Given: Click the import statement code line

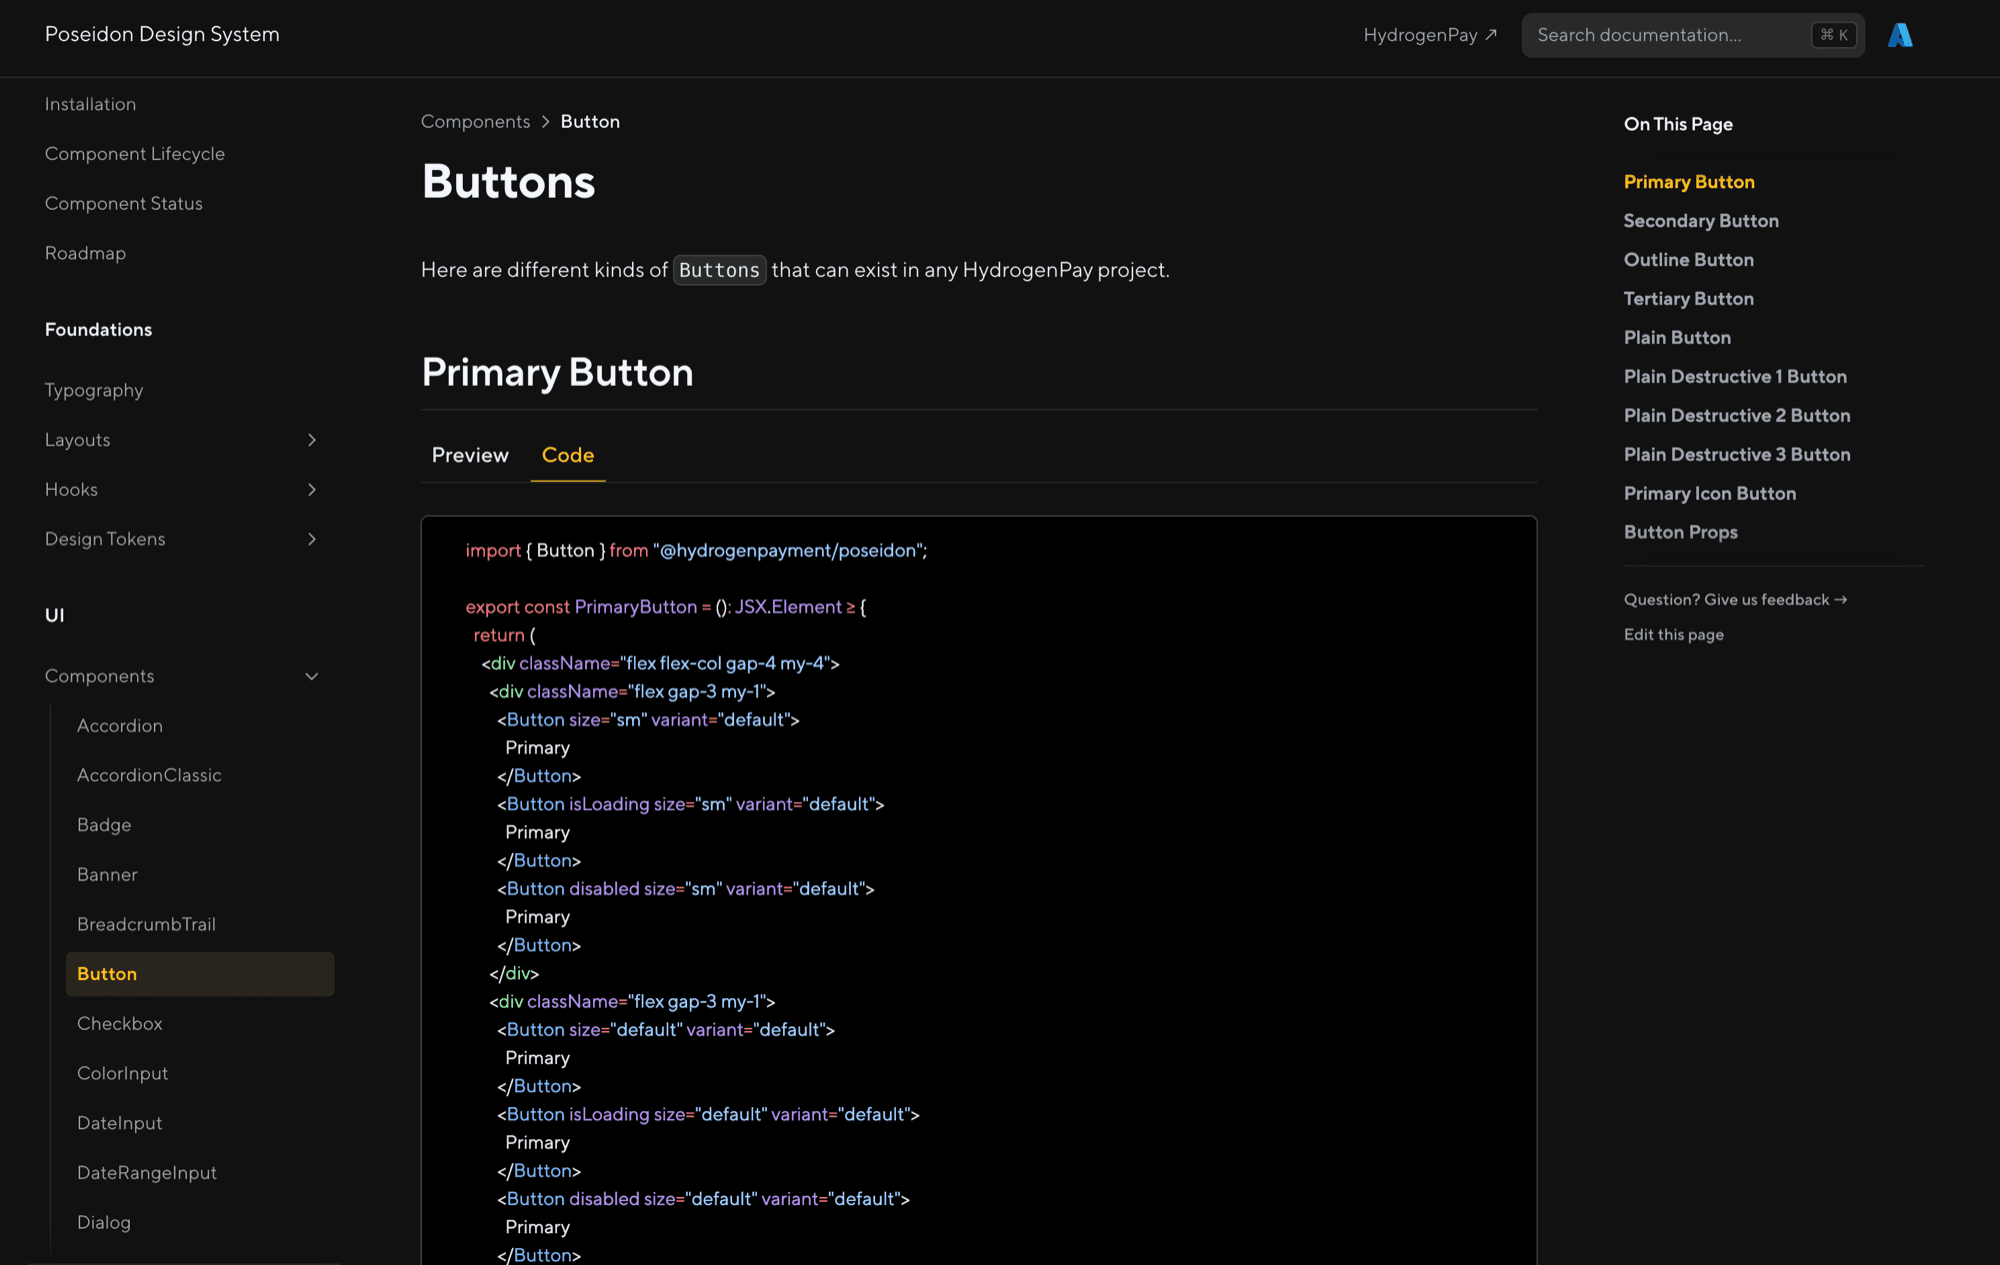Looking at the screenshot, I should [696, 551].
